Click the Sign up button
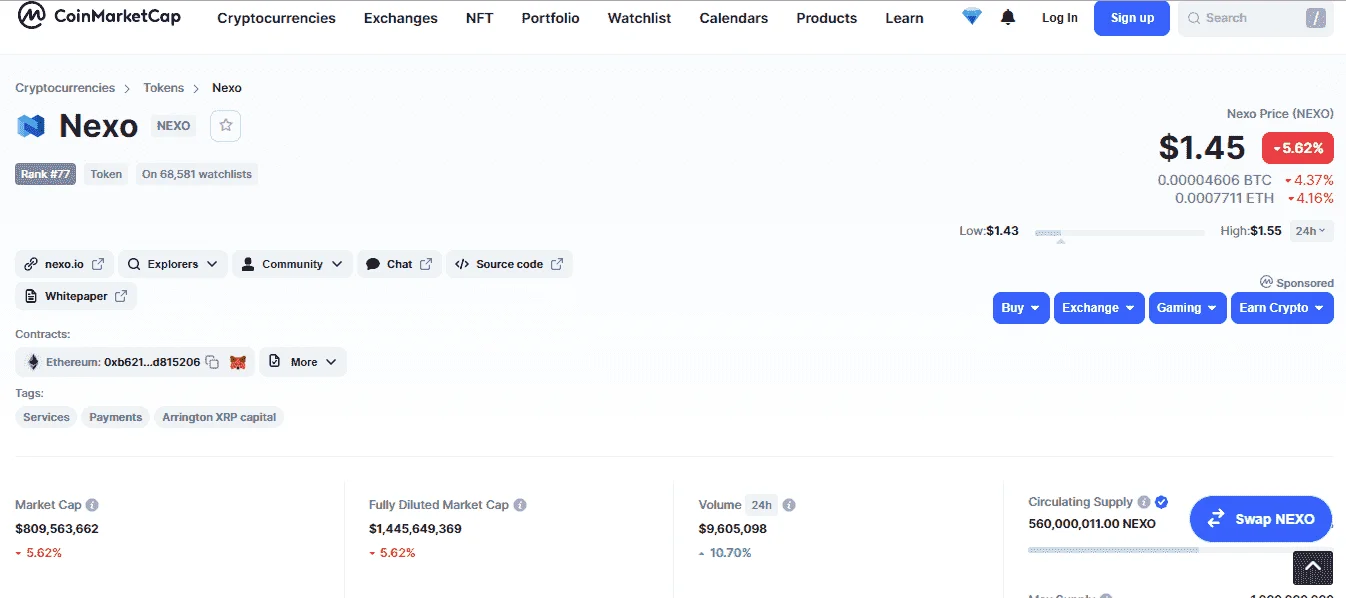Image resolution: width=1346 pixels, height=598 pixels. [1132, 18]
